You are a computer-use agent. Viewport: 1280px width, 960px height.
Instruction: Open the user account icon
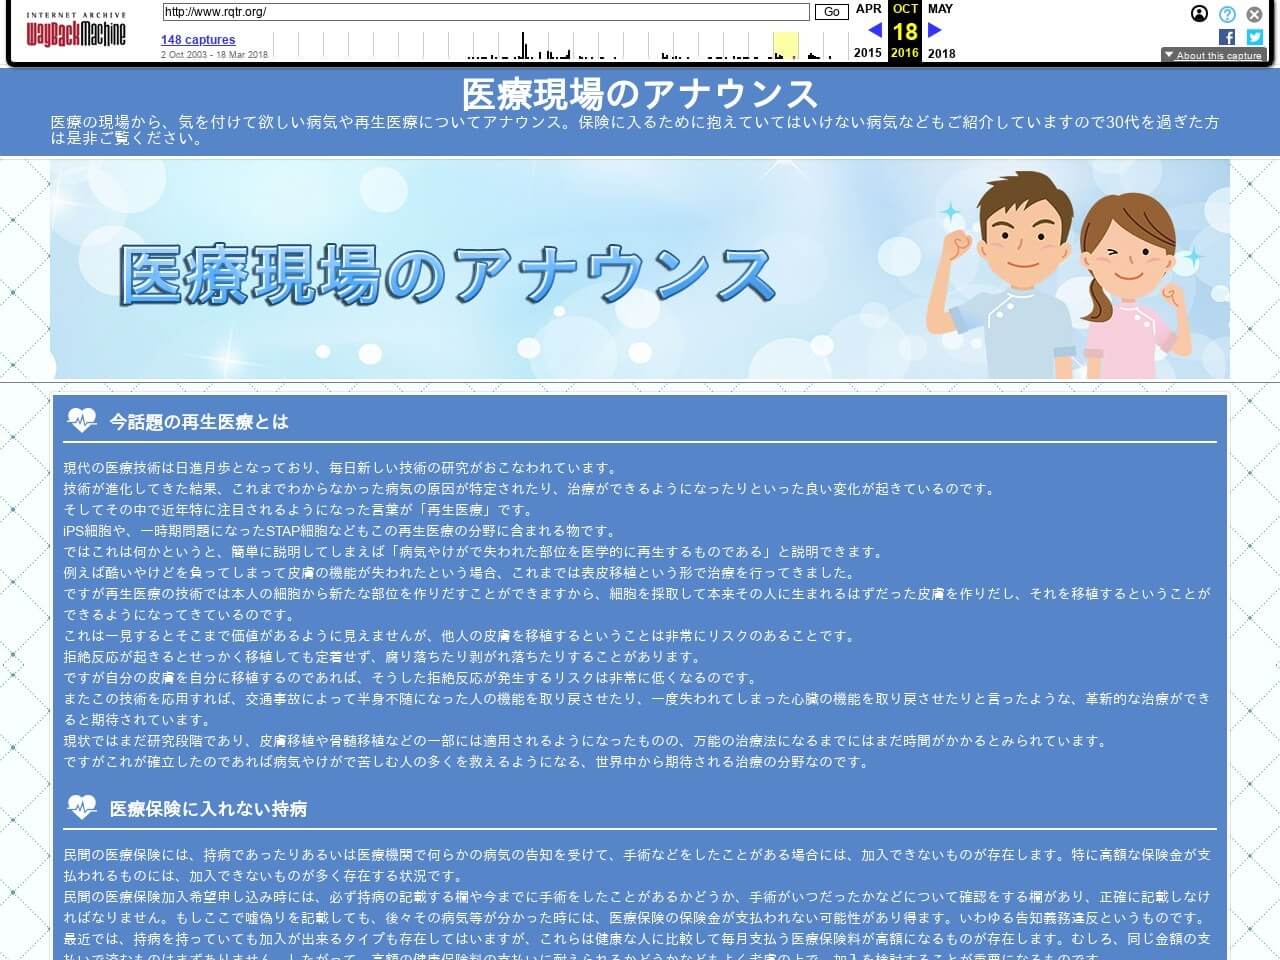(1199, 14)
